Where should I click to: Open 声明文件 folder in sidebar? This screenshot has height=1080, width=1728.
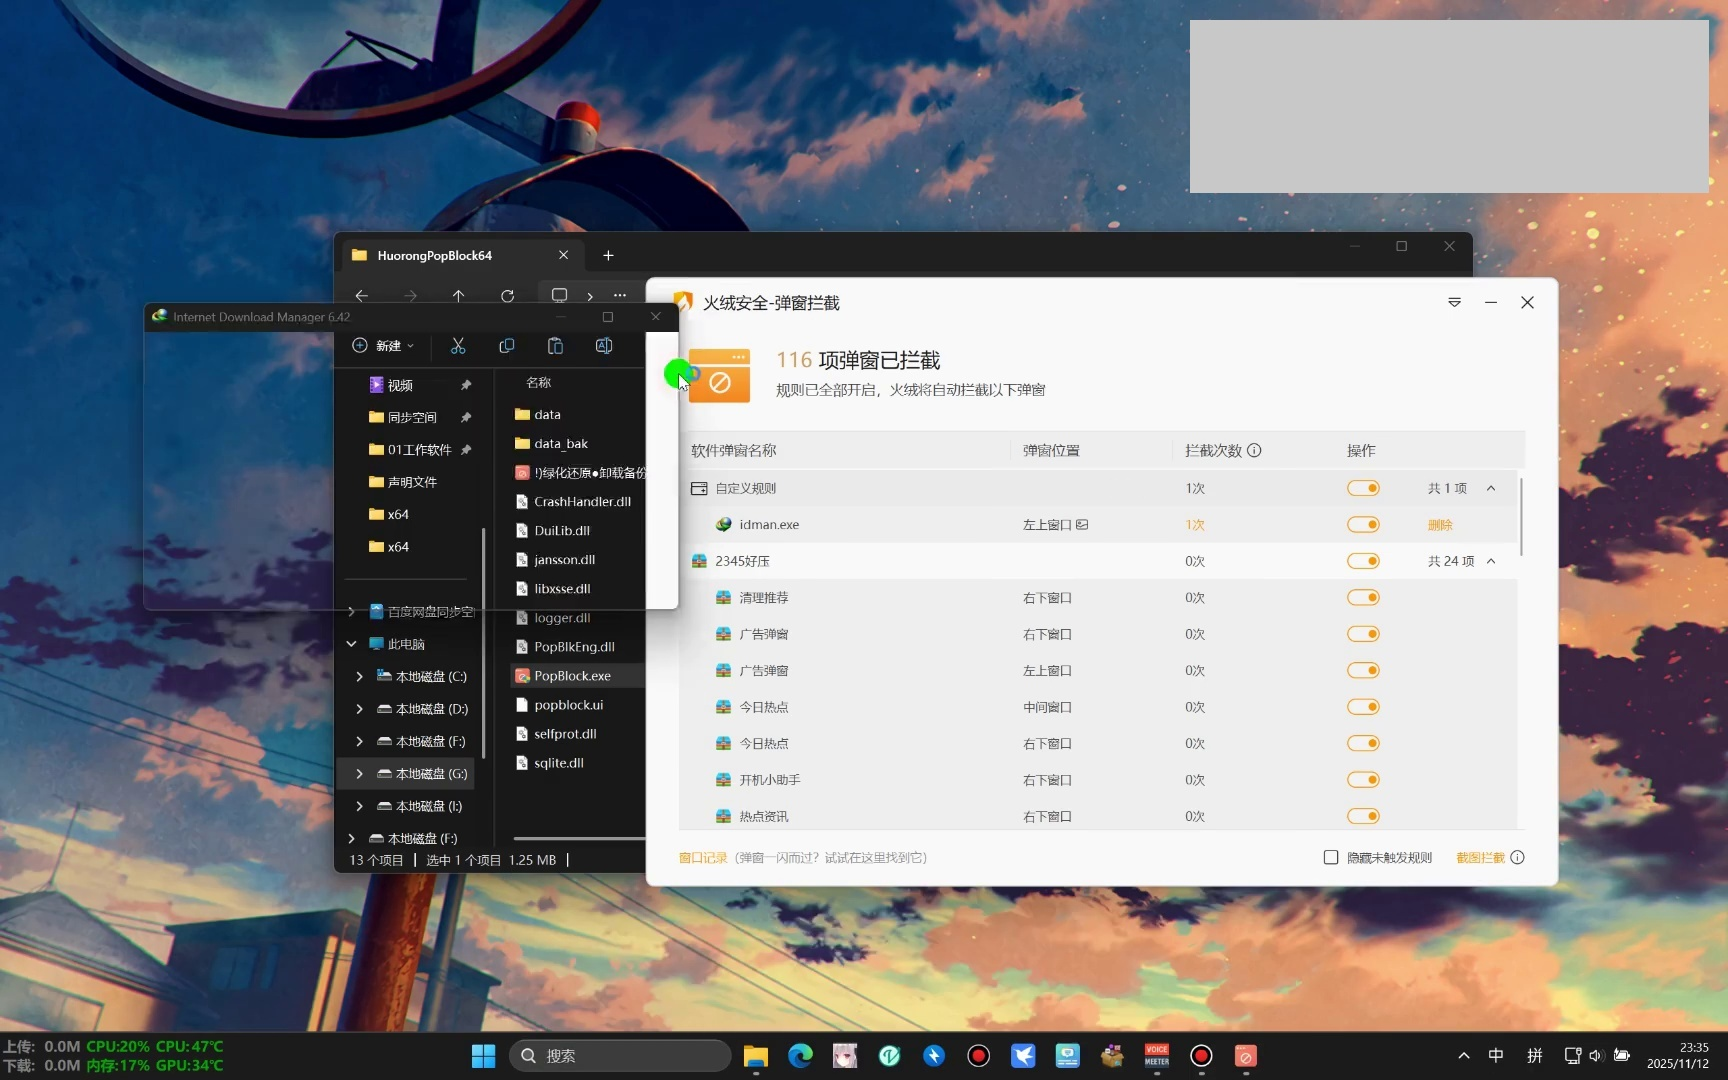tap(412, 482)
